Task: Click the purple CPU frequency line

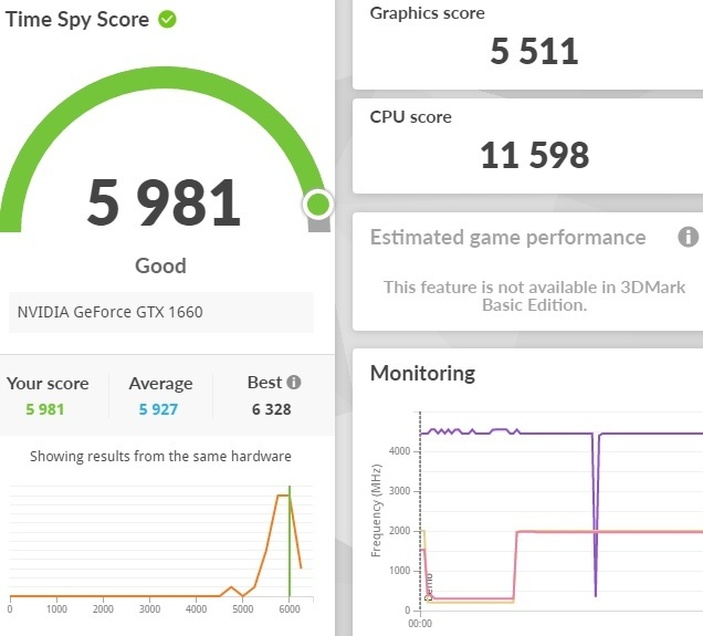Action: pos(556,433)
